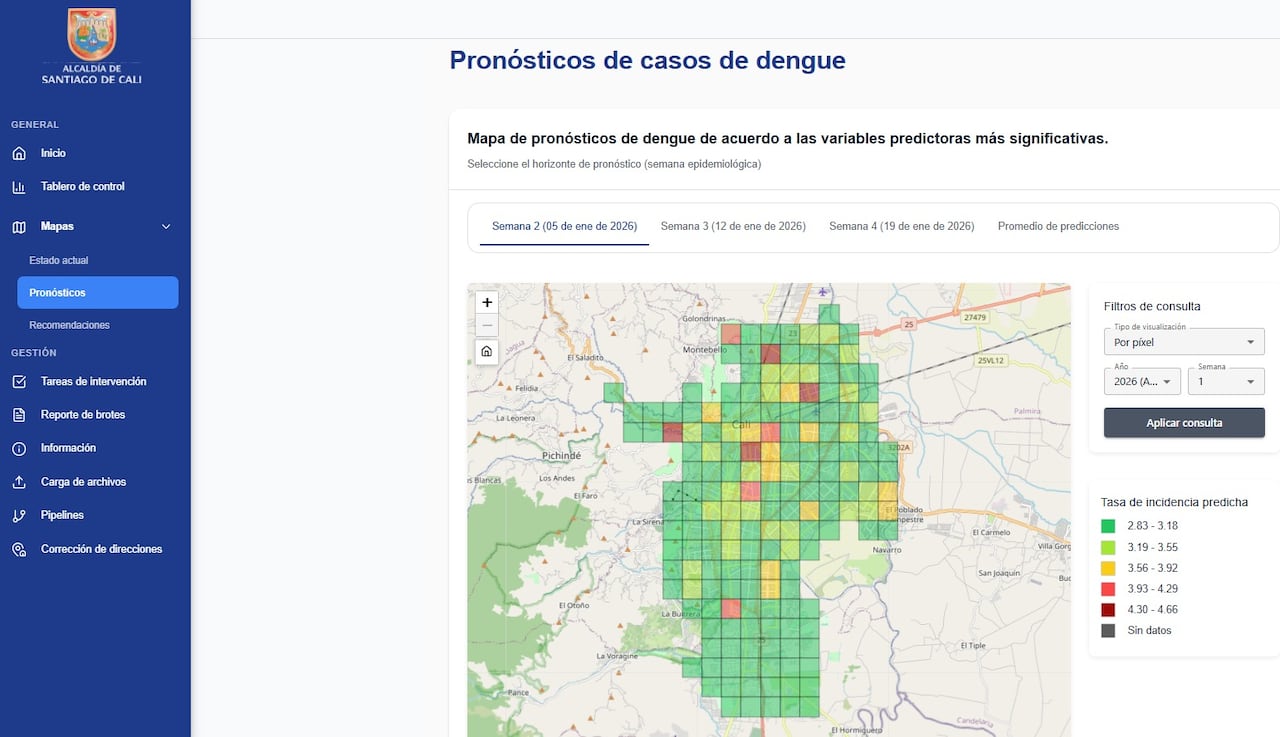Click the Navarro label on map

click(x=887, y=551)
